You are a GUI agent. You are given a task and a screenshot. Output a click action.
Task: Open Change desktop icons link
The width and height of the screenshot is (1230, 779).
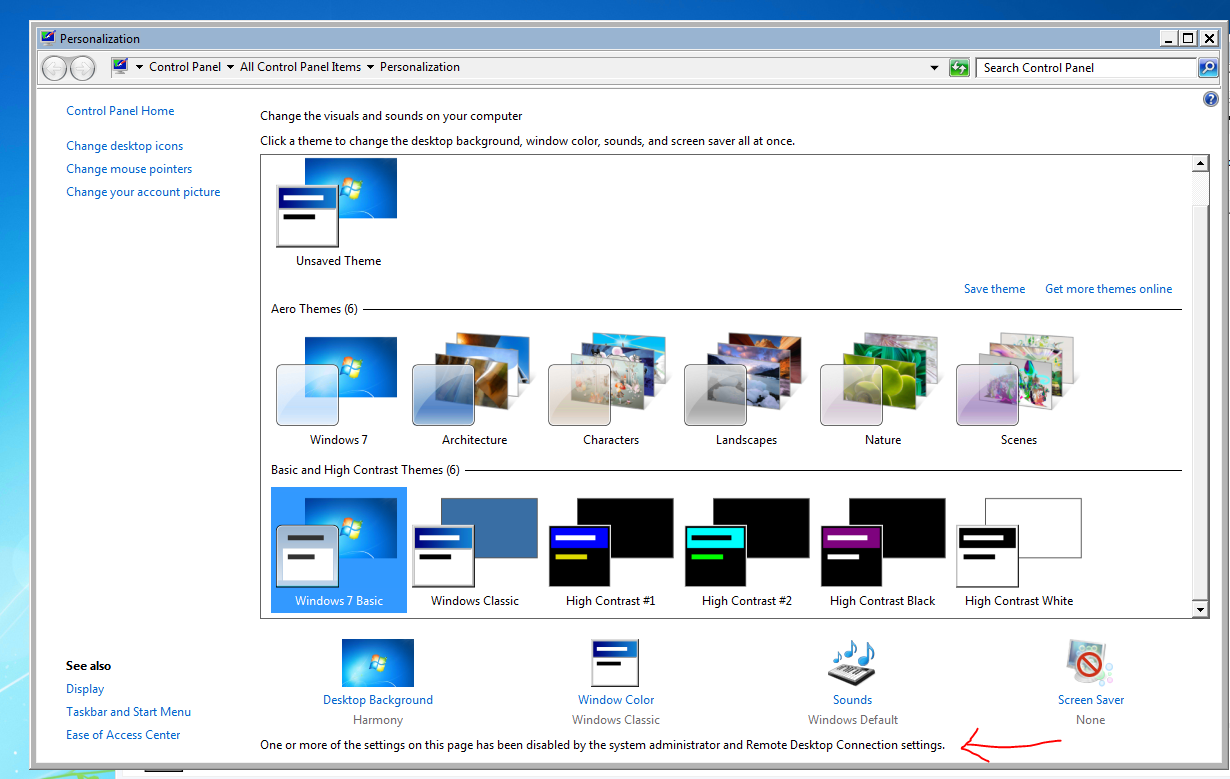[125, 146]
